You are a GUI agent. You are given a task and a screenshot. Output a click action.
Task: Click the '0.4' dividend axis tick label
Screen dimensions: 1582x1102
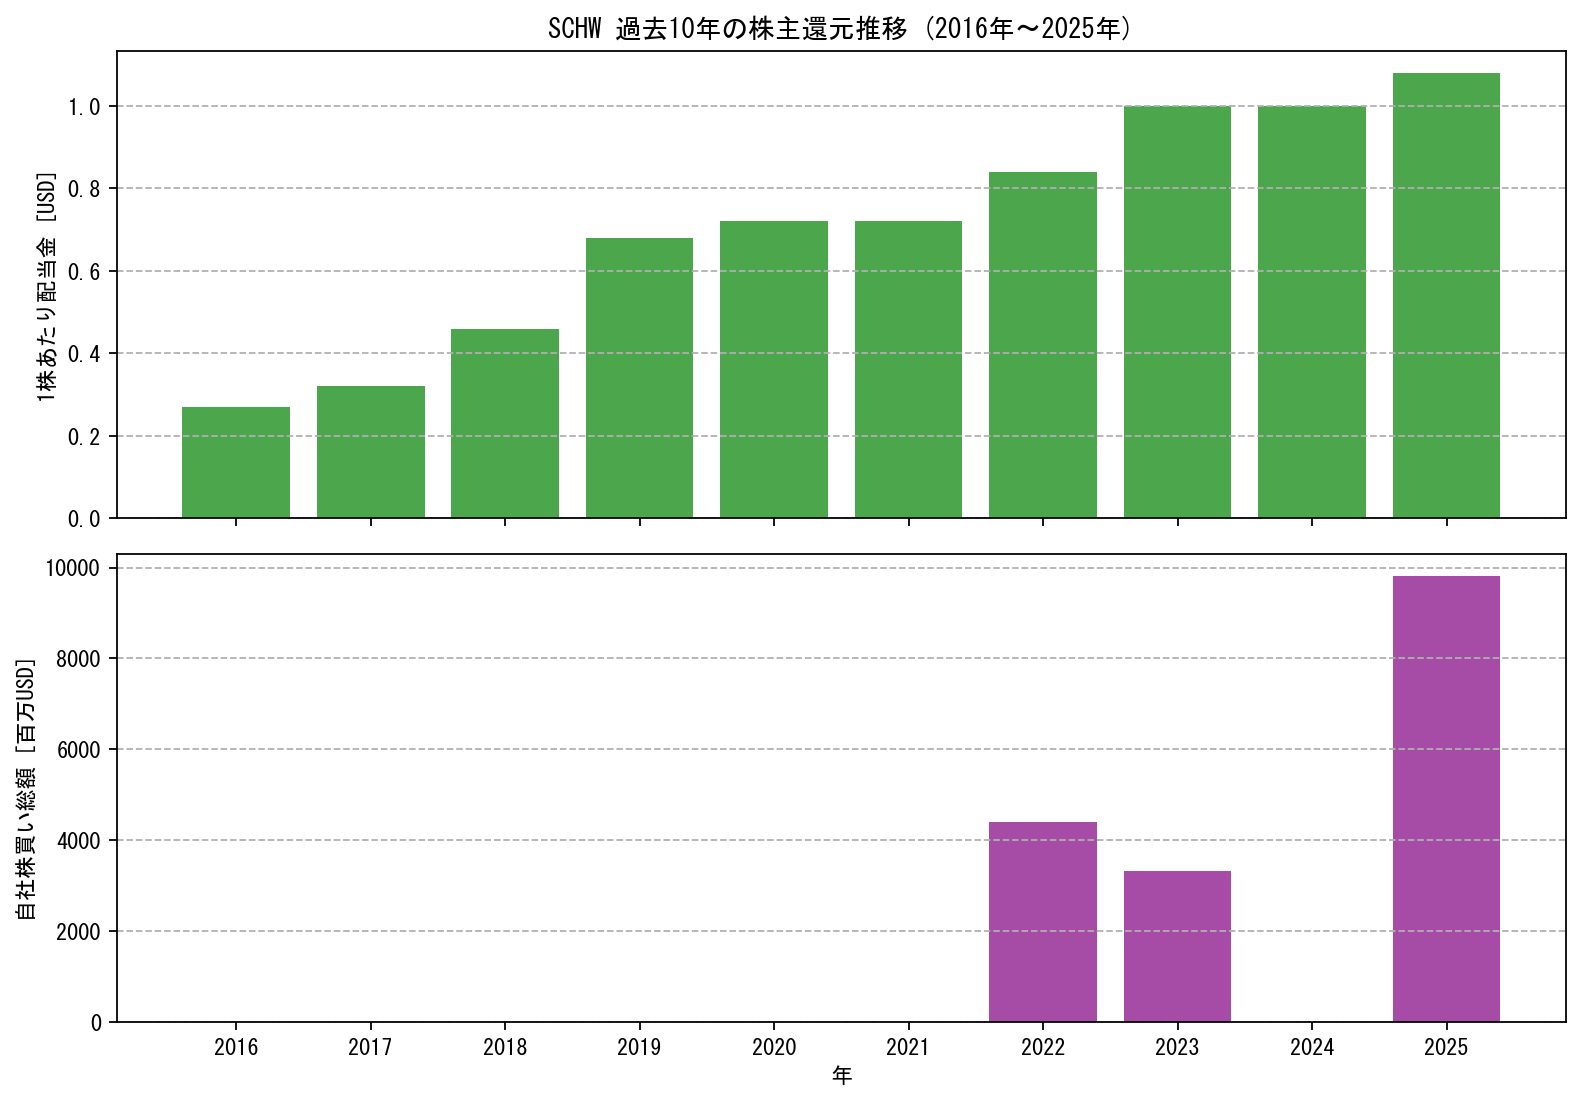[84, 354]
